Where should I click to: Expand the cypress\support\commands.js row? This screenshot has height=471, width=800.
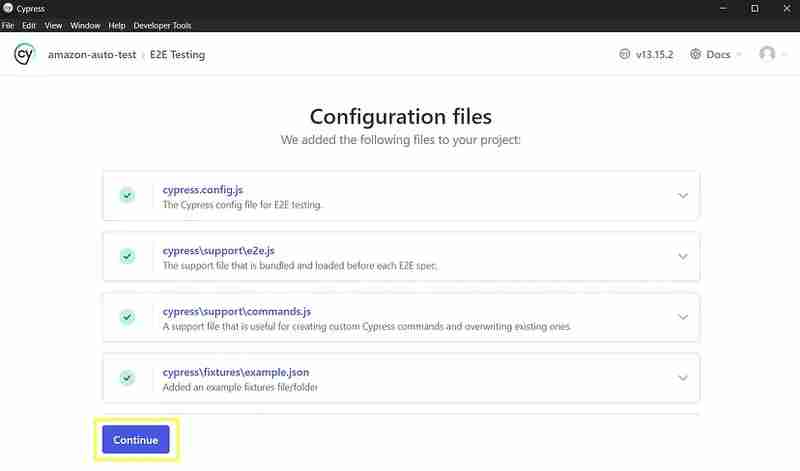click(x=683, y=317)
